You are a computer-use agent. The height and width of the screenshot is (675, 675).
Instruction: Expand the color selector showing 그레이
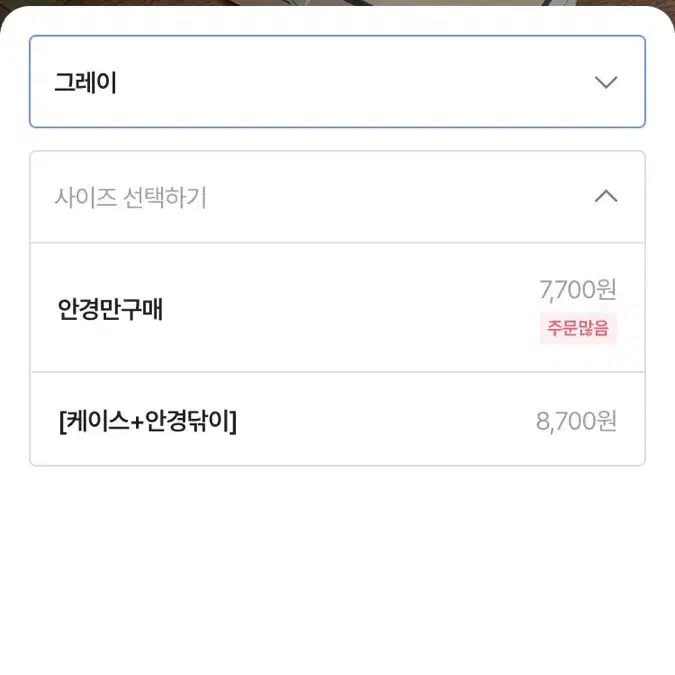click(x=337, y=82)
